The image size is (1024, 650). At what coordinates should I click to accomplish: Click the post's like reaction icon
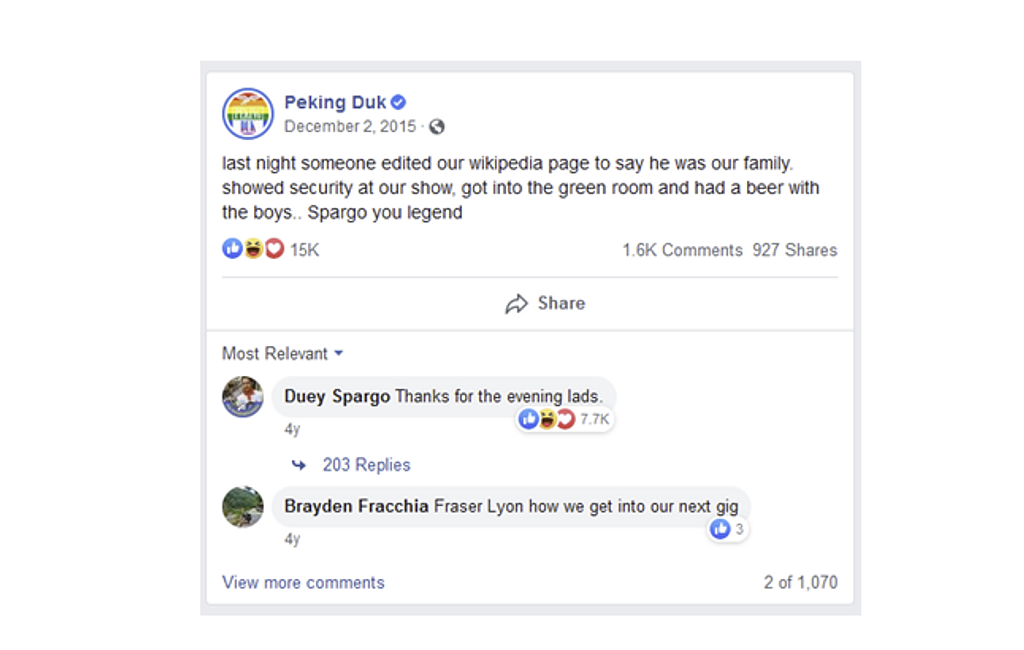click(x=232, y=249)
